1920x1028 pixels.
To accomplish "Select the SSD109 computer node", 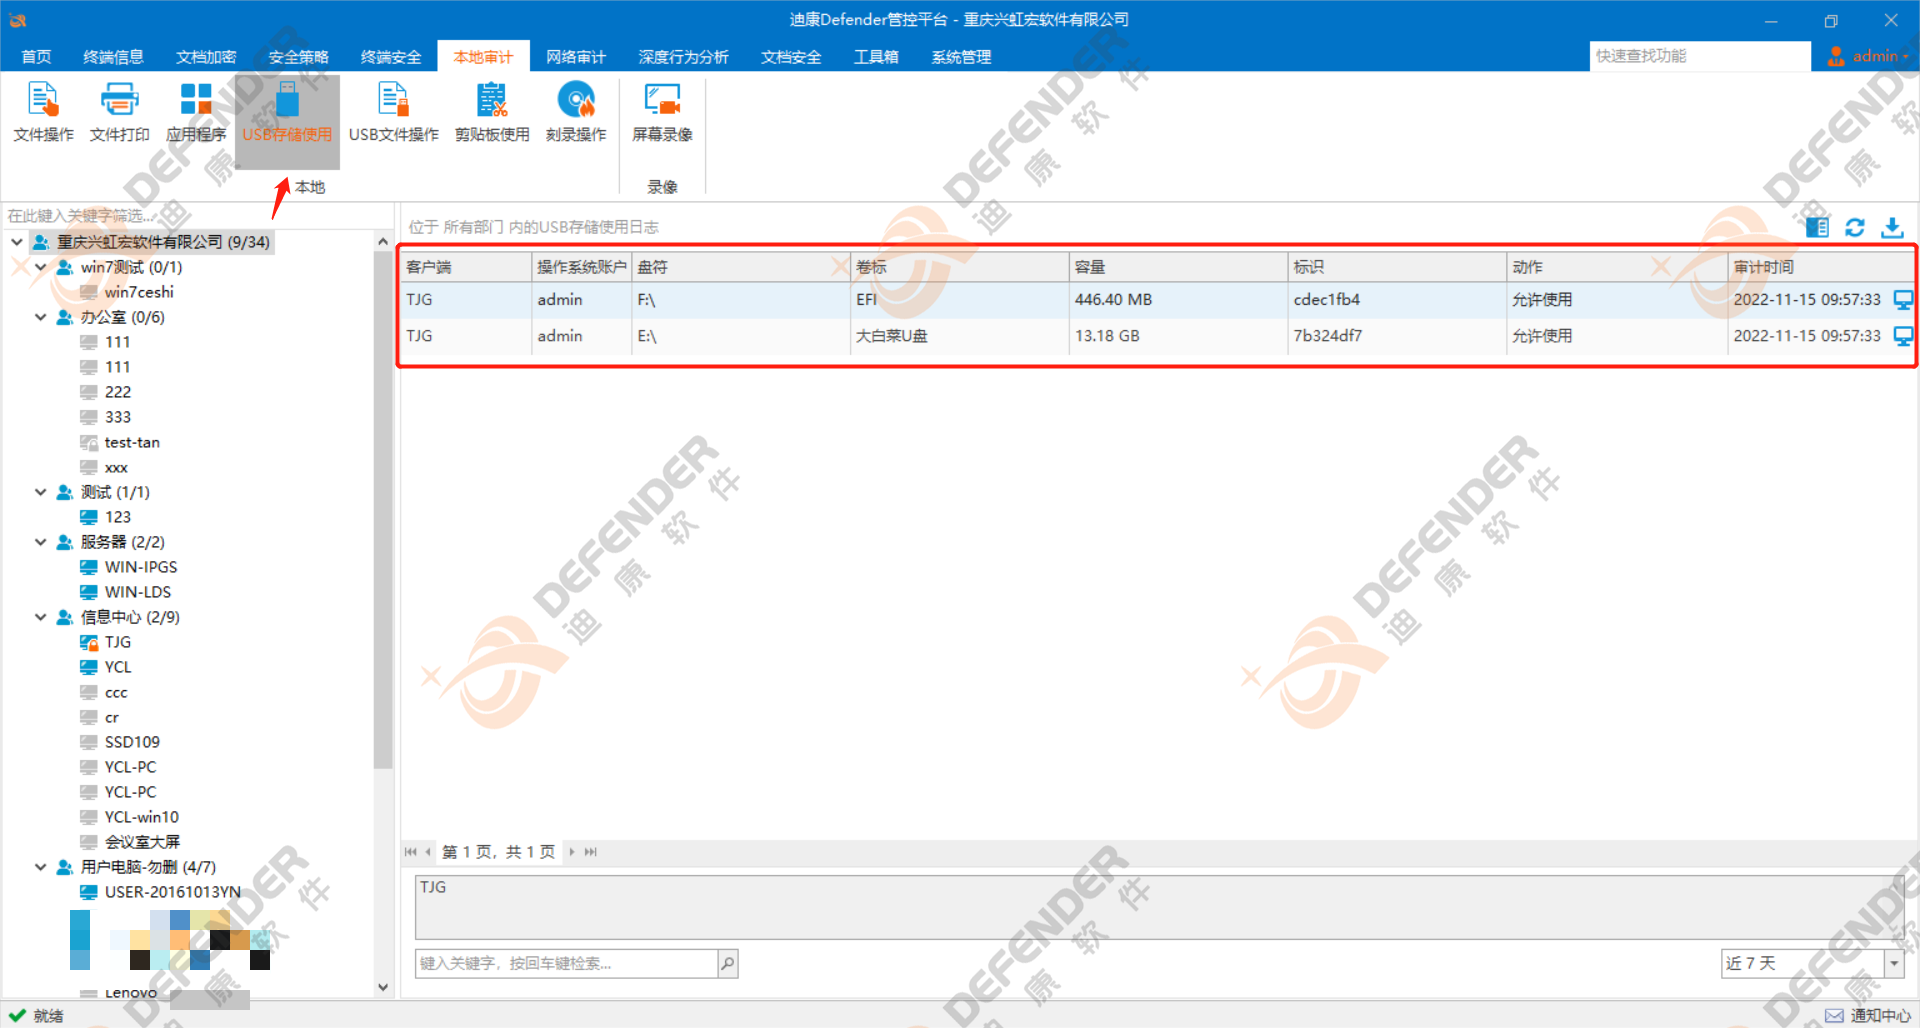I will click(132, 742).
